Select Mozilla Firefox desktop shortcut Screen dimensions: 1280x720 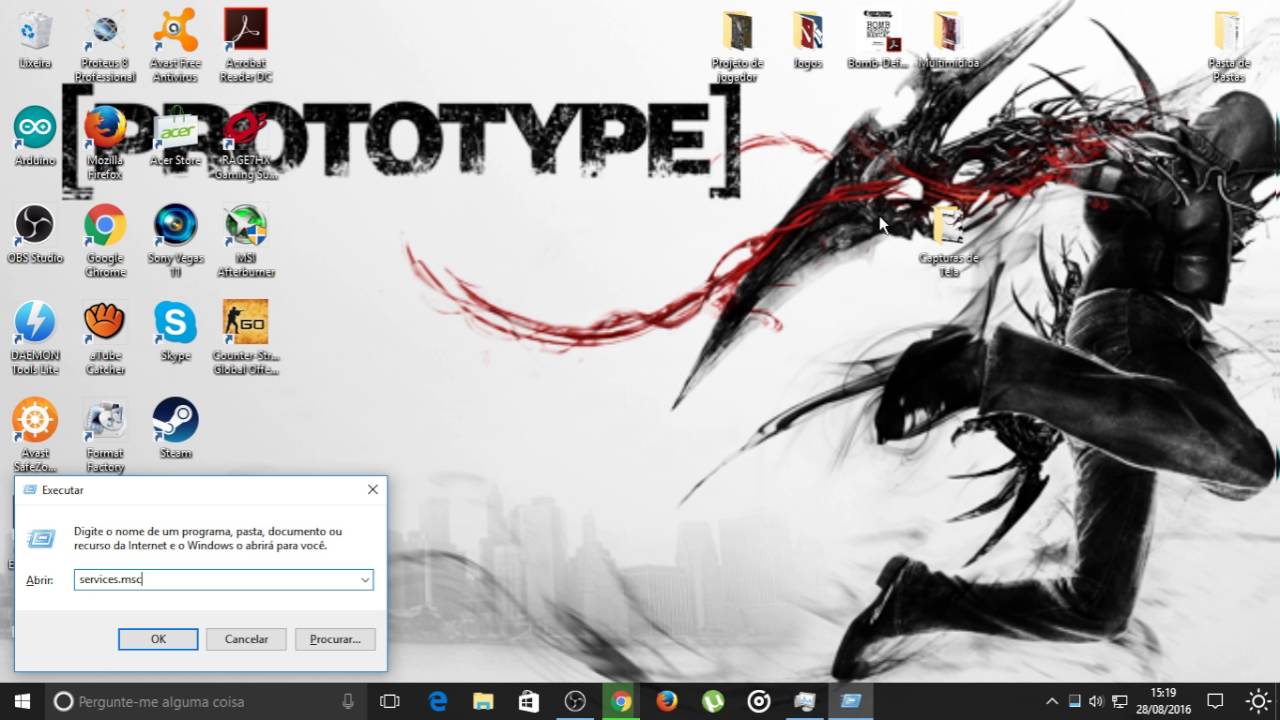click(105, 143)
